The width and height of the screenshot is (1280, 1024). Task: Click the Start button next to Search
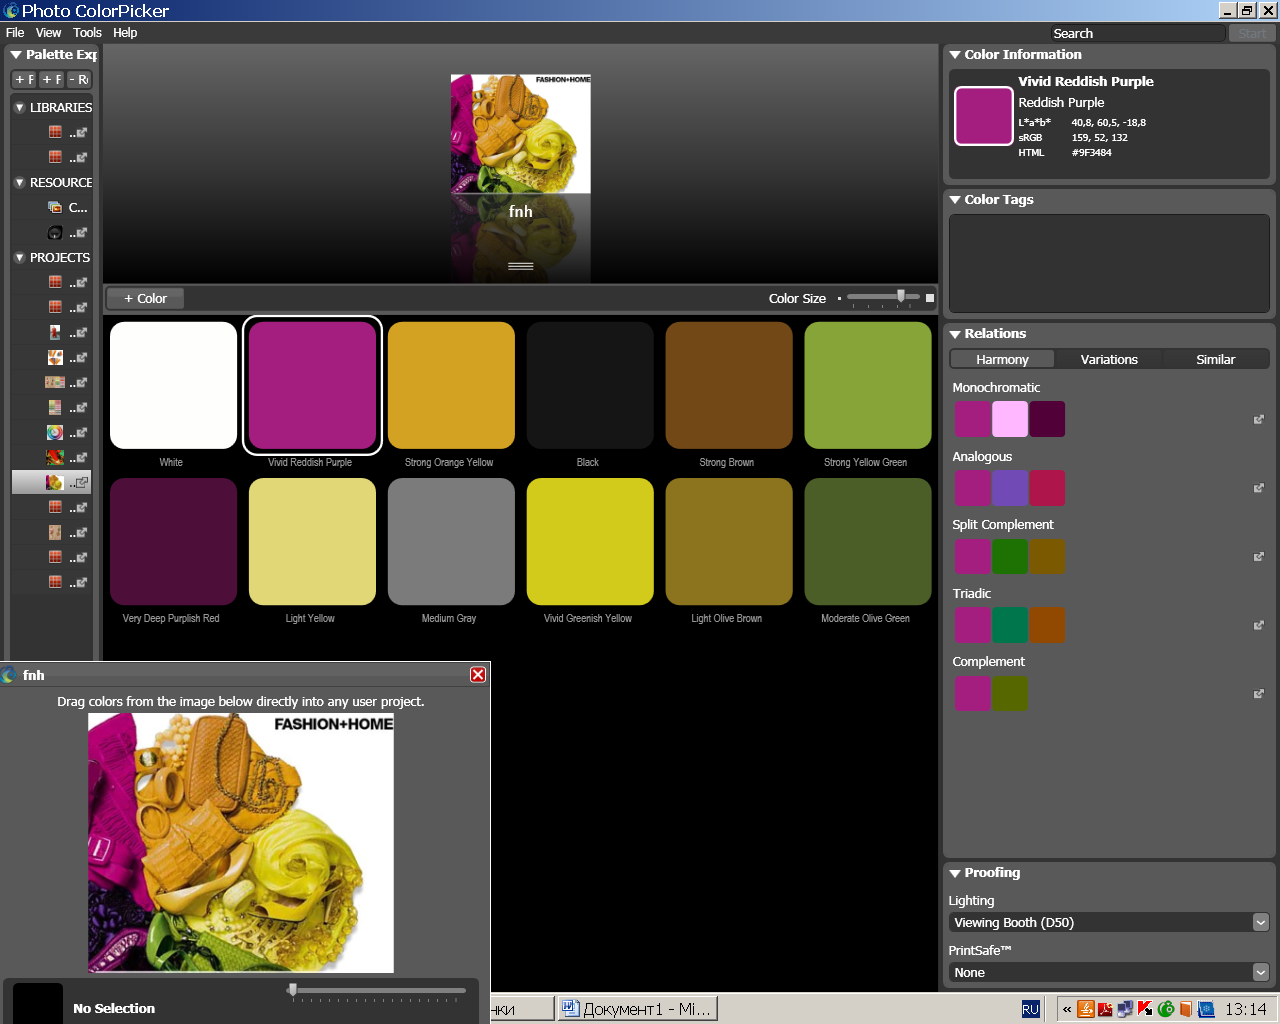tap(1252, 34)
